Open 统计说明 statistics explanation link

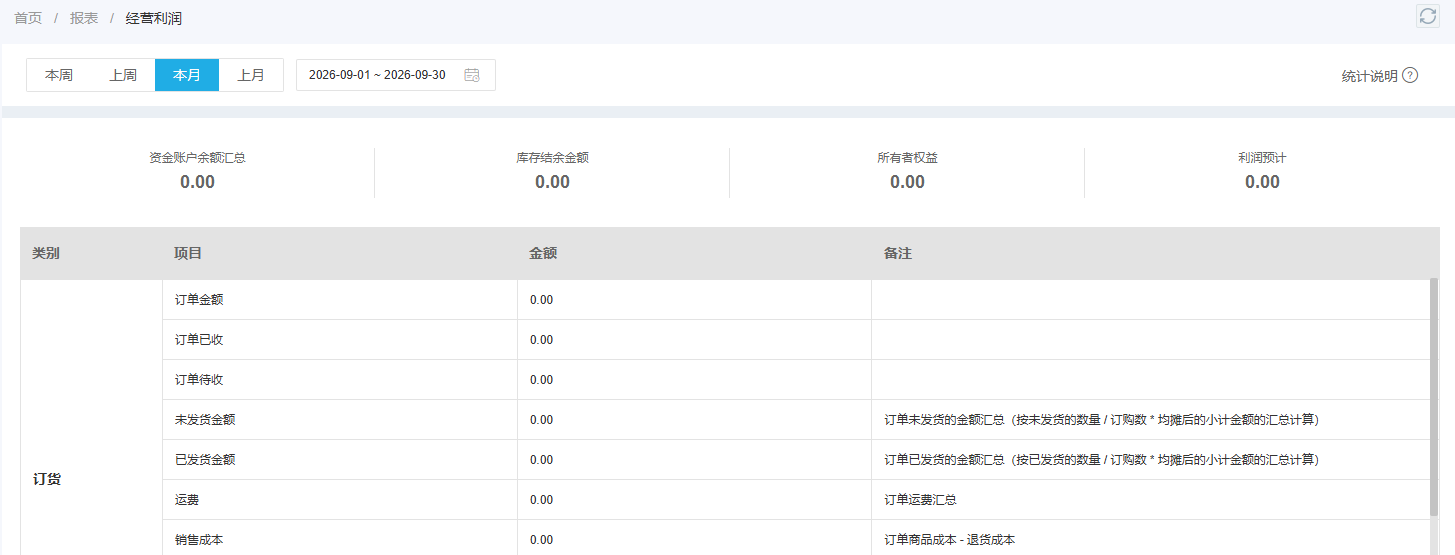pyautogui.click(x=1369, y=76)
